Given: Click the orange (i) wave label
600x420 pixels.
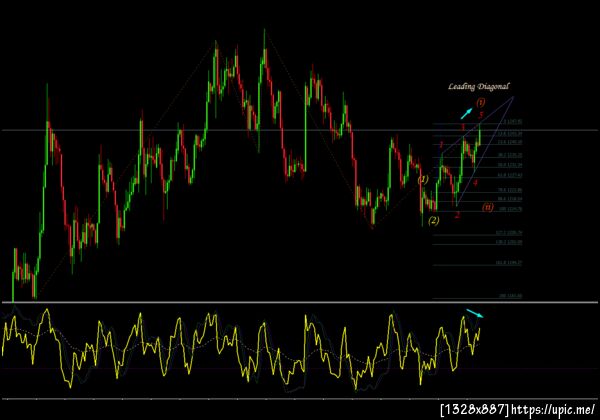Looking at the screenshot, I should point(481,103).
